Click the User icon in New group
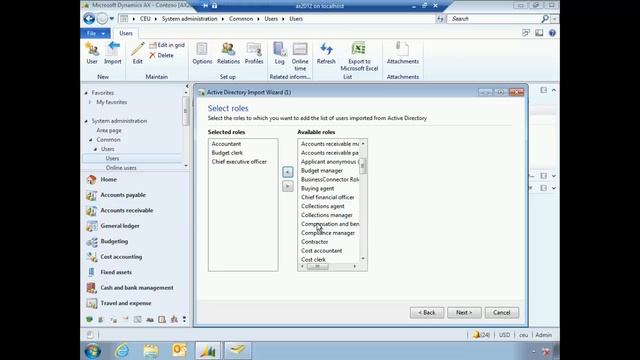This screenshot has width=640, height=360. pos(92,53)
